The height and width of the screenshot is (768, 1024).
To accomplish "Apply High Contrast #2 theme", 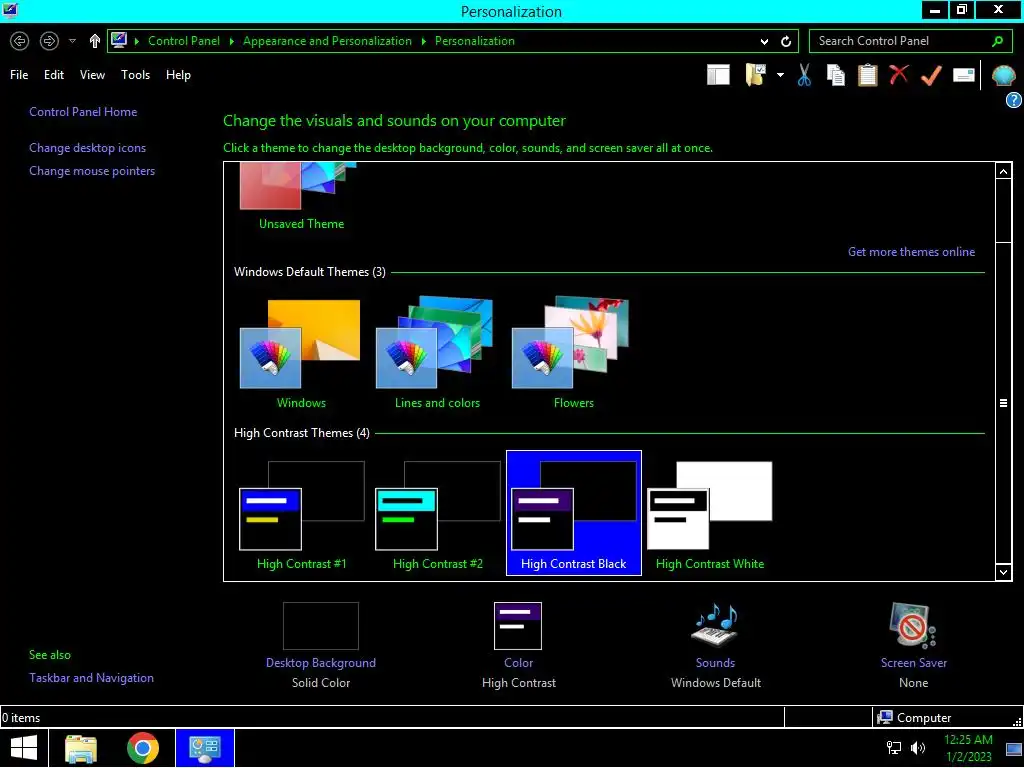I will (x=438, y=515).
